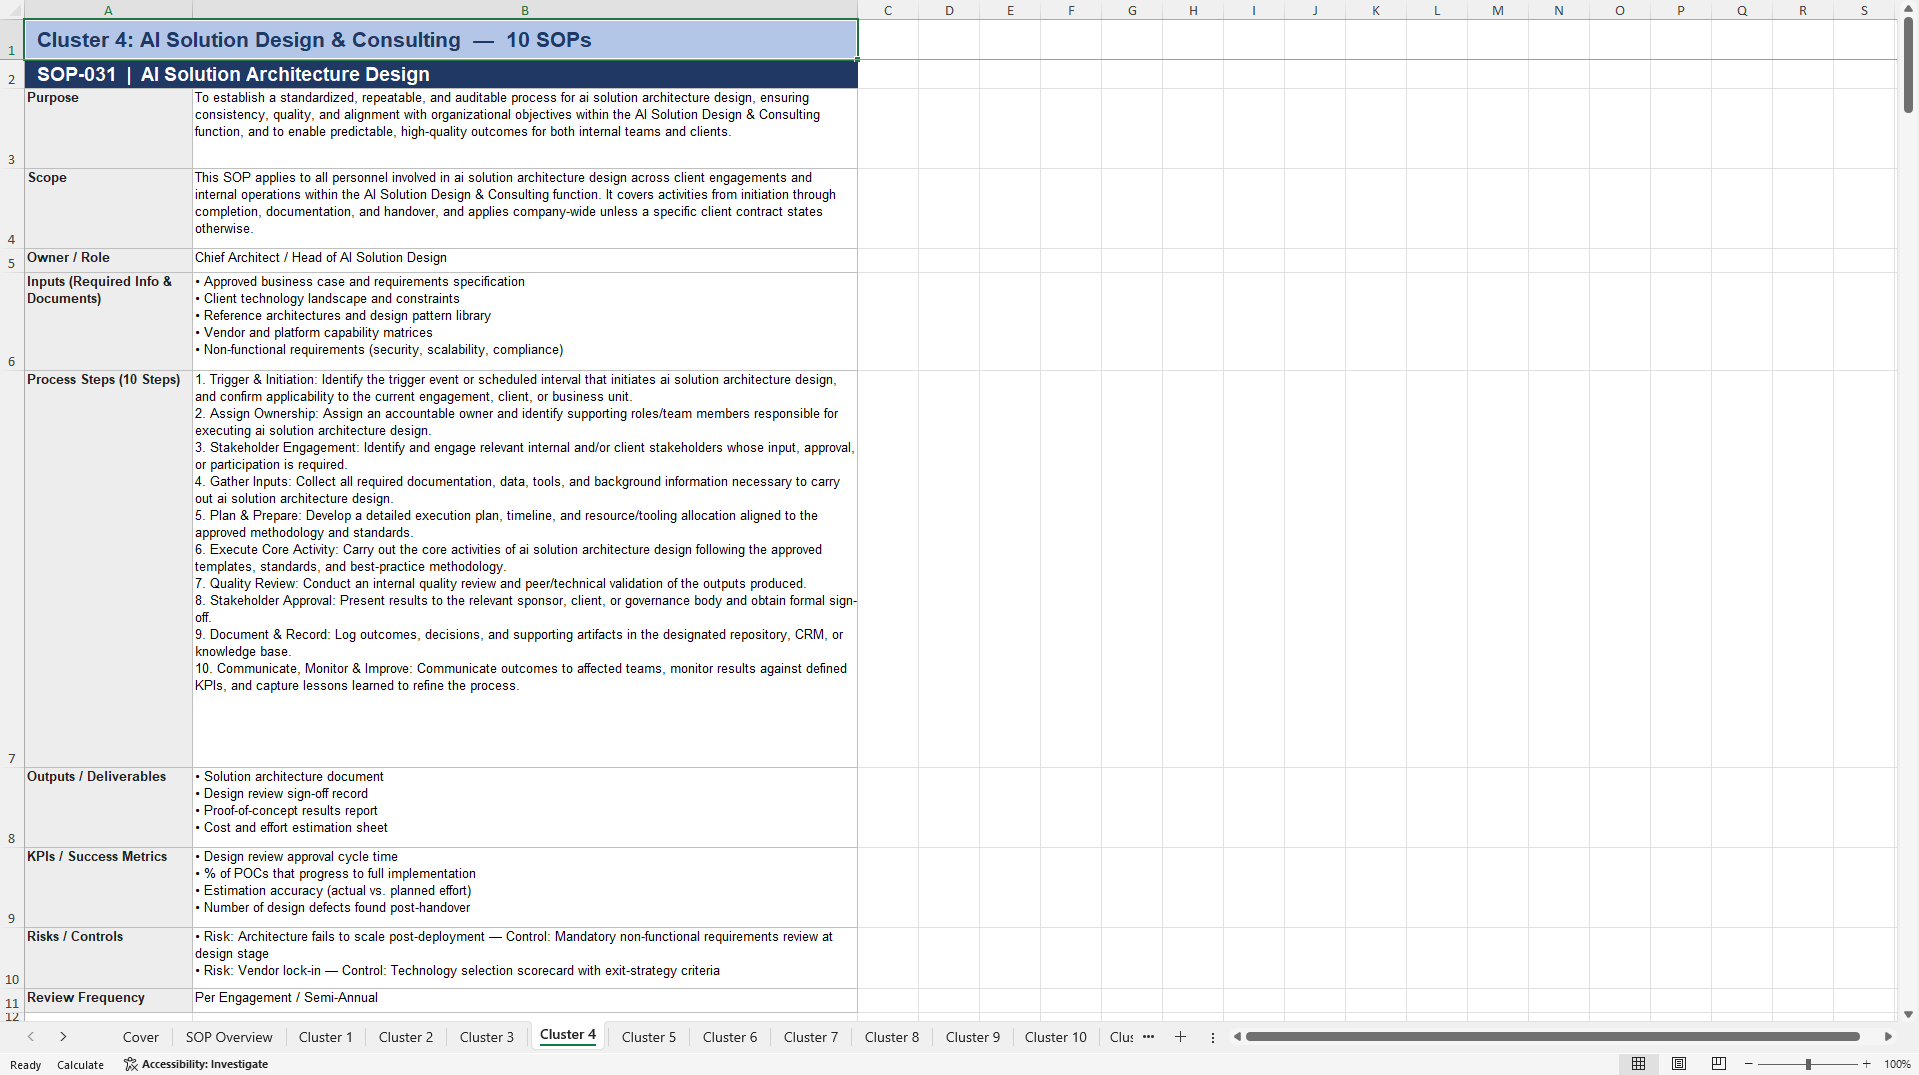Select row 1 header
The width and height of the screenshot is (1919, 1075).
(x=12, y=40)
